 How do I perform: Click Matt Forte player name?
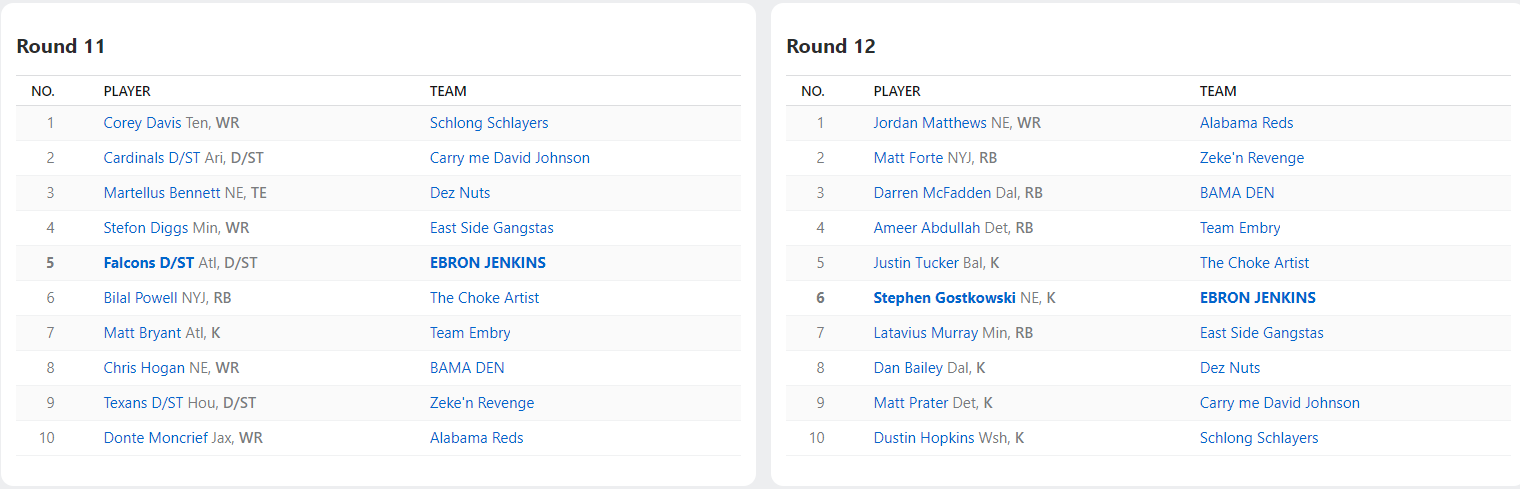click(908, 158)
